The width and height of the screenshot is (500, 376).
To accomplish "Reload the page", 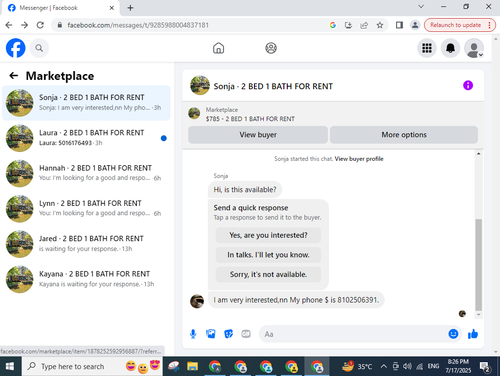I will coord(40,25).
